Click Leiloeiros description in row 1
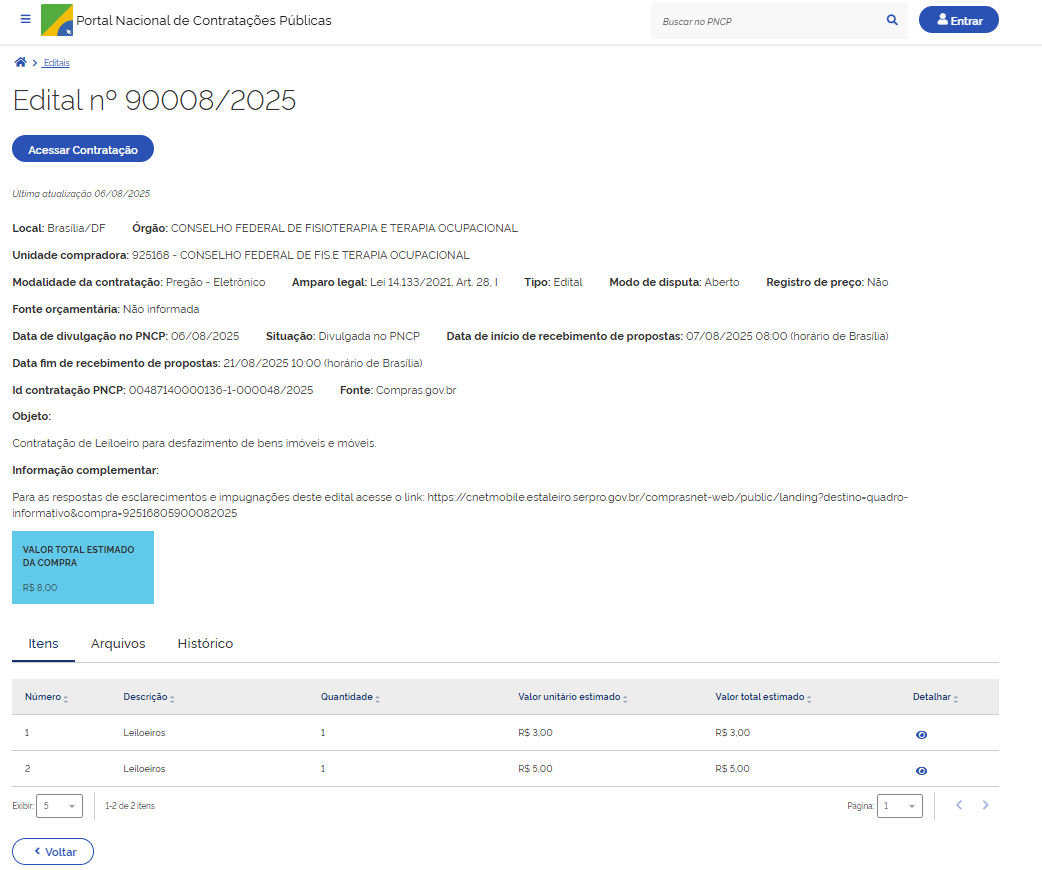The width and height of the screenshot is (1042, 870). tap(144, 732)
